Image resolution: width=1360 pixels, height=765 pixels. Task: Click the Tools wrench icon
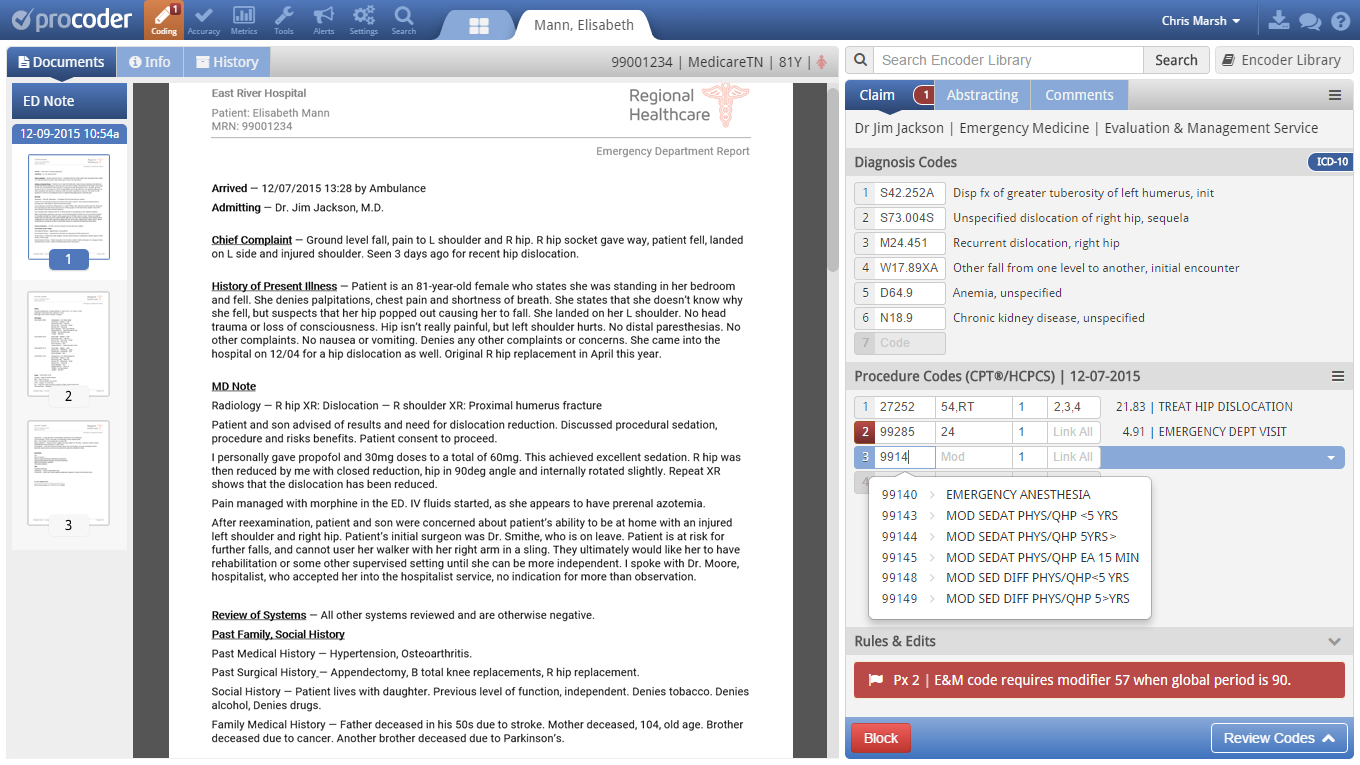click(x=284, y=20)
